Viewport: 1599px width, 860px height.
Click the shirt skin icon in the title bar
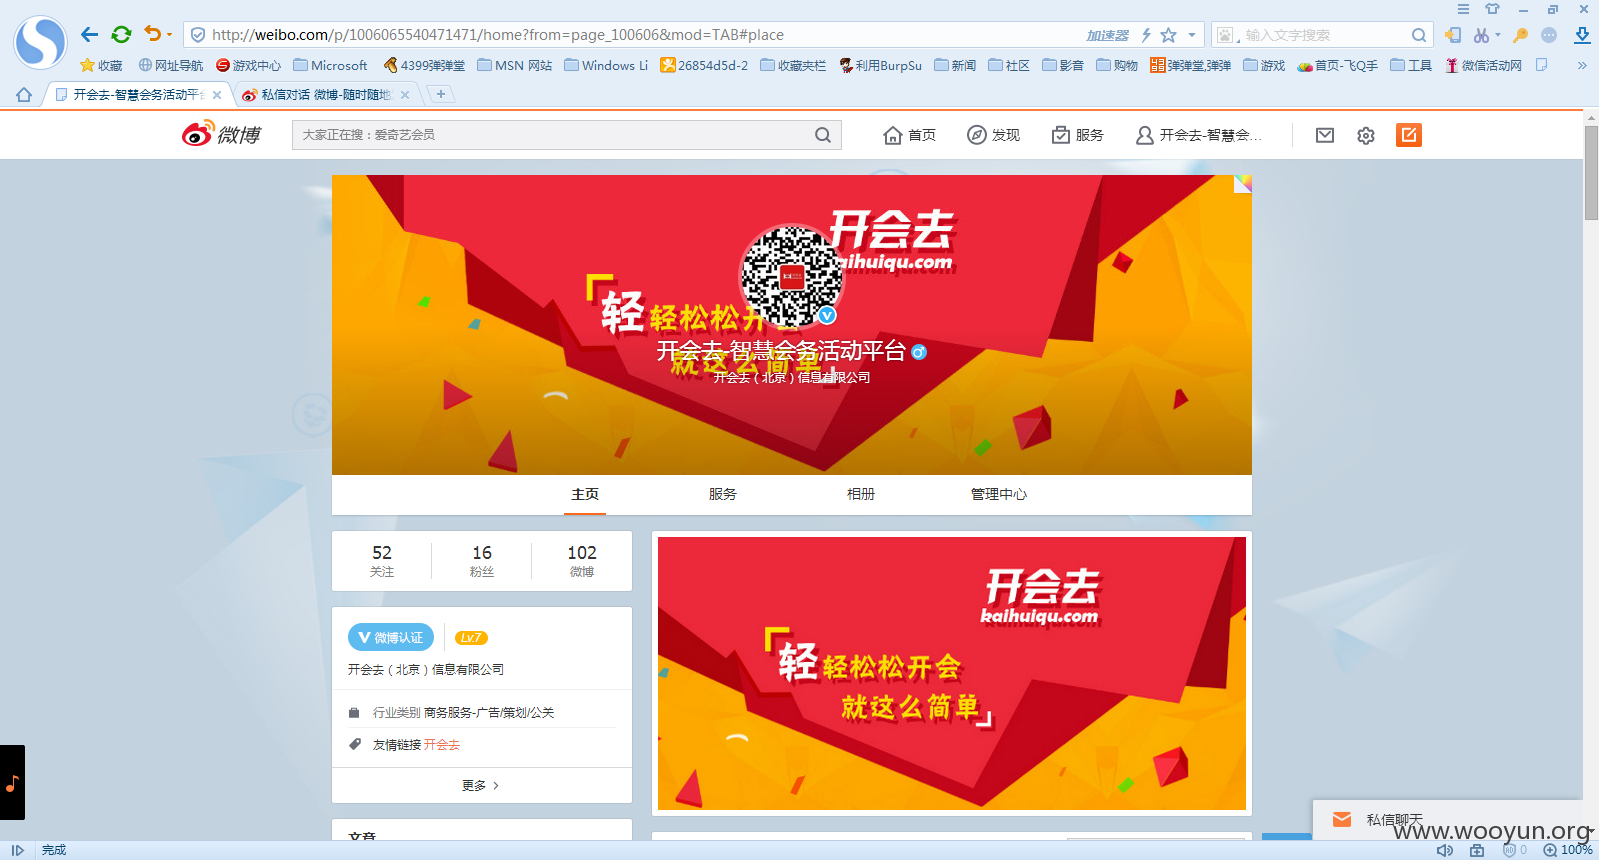click(1492, 9)
